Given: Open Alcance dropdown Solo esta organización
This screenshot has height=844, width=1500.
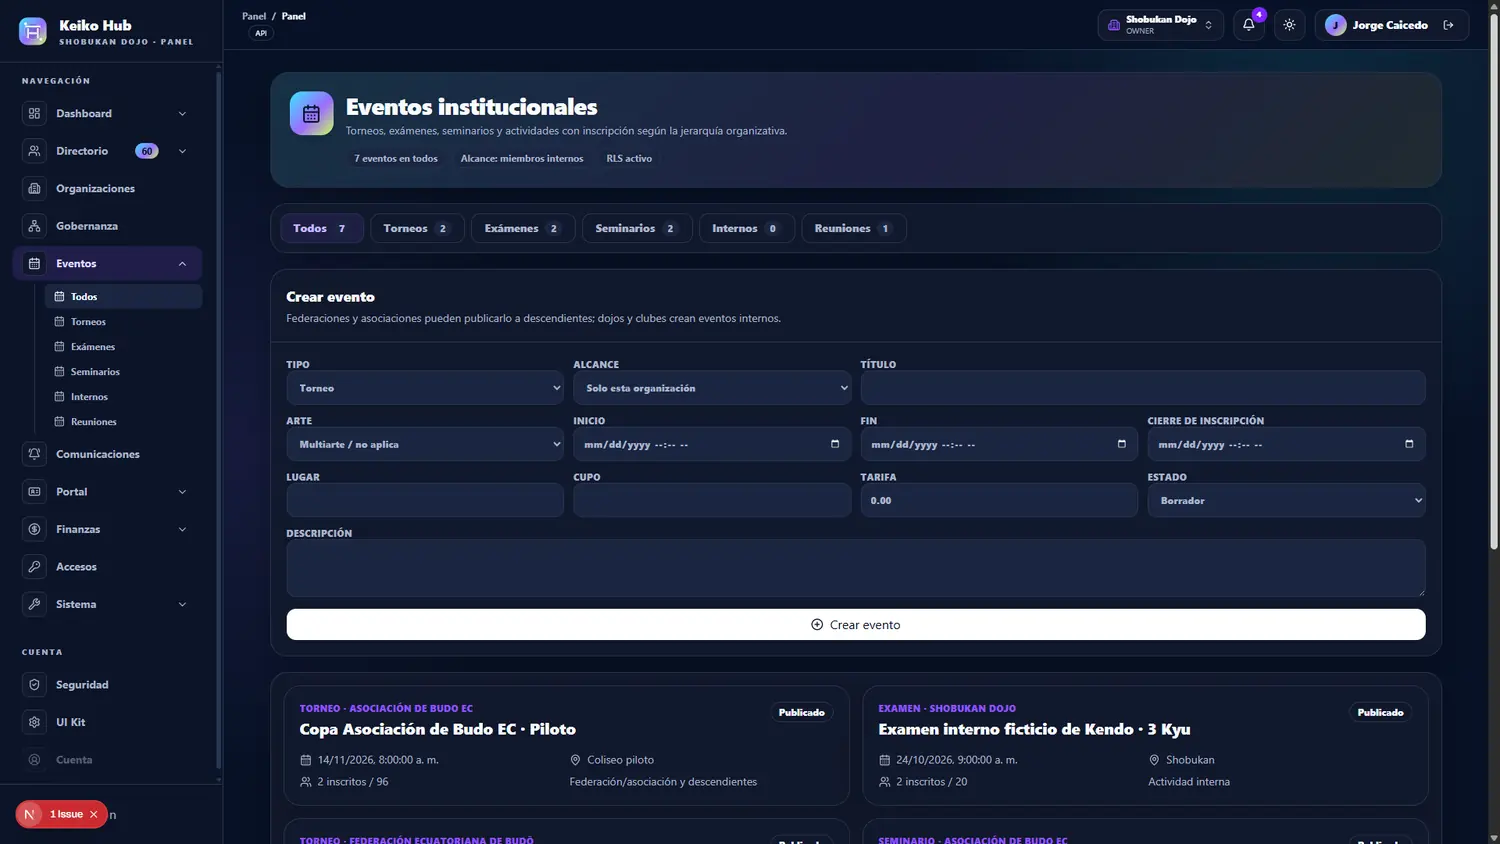Looking at the screenshot, I should pos(712,388).
